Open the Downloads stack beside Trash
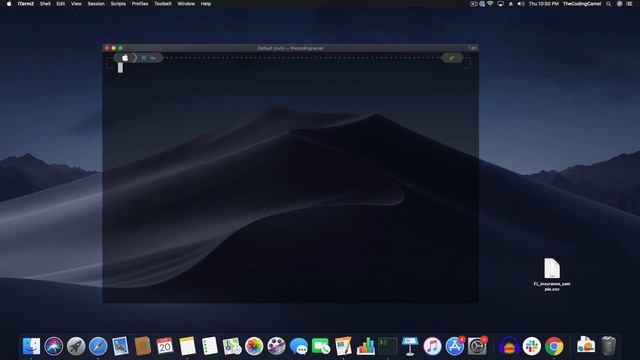 pyautogui.click(x=586, y=345)
